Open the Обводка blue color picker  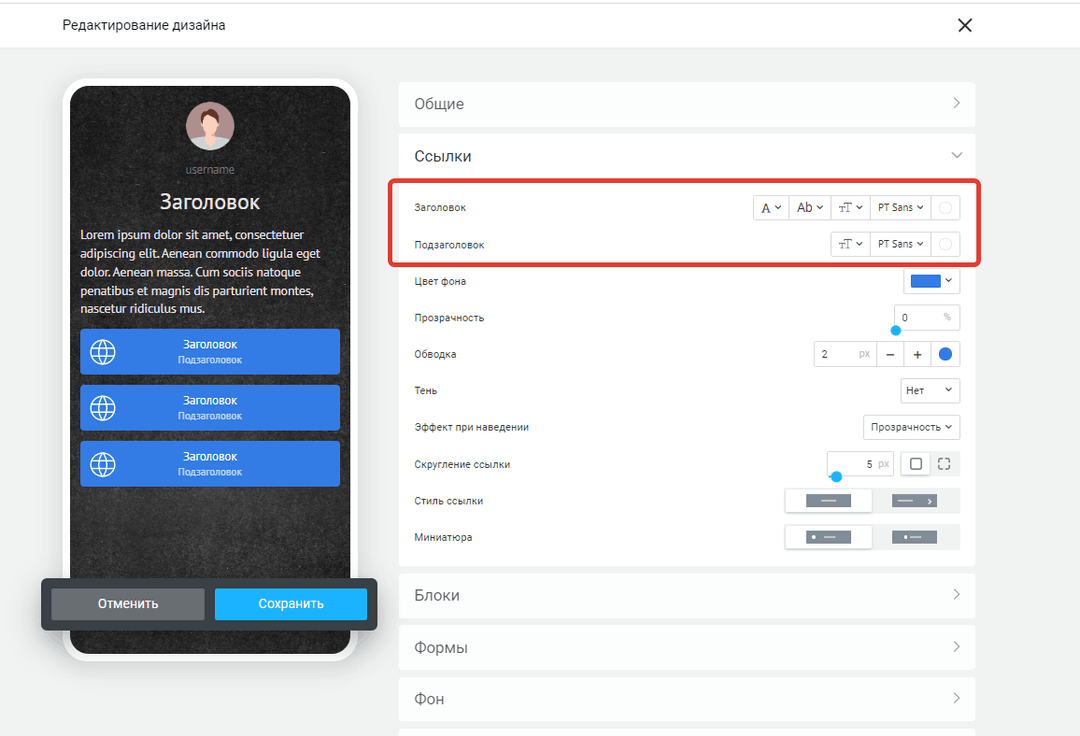[945, 354]
